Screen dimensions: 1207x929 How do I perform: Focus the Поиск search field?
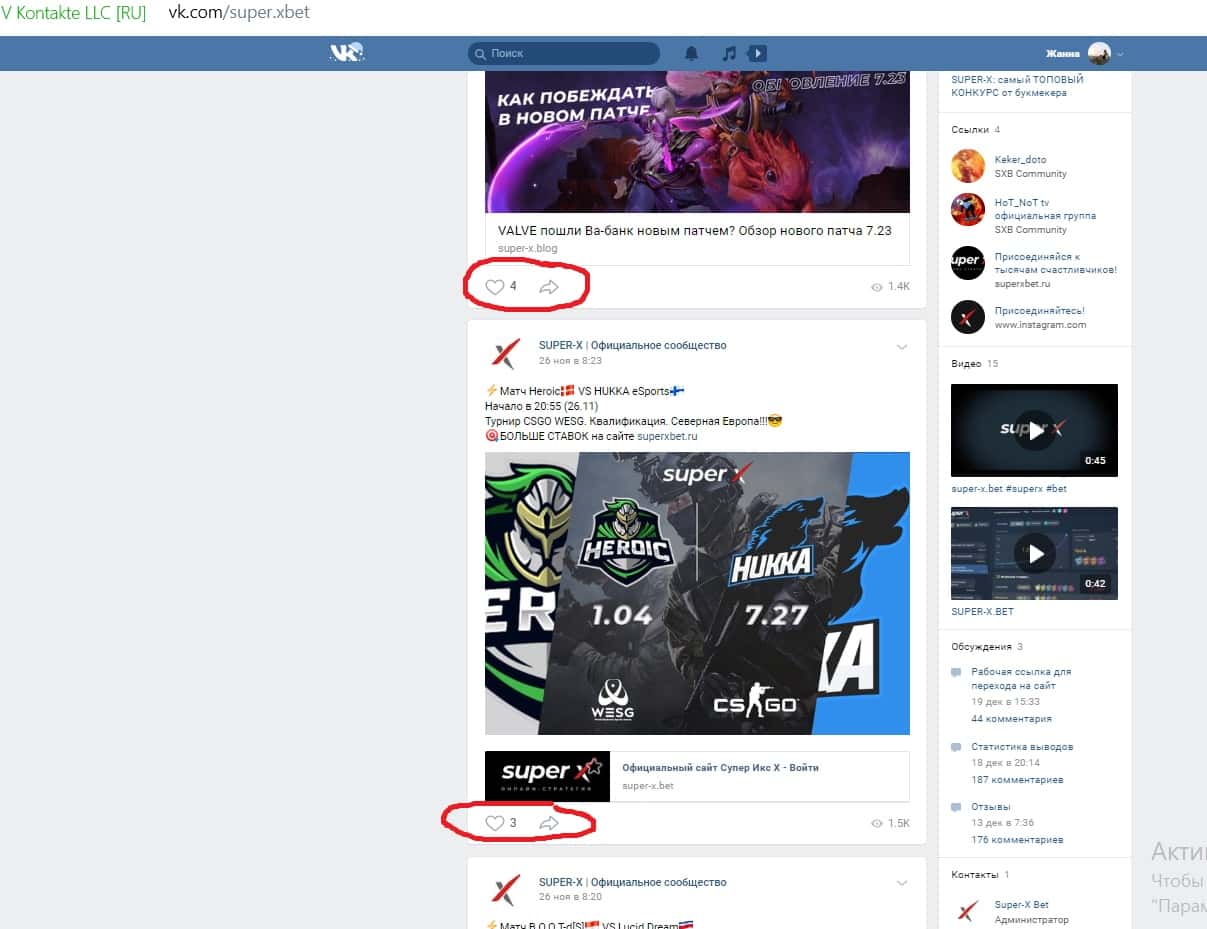pyautogui.click(x=564, y=53)
